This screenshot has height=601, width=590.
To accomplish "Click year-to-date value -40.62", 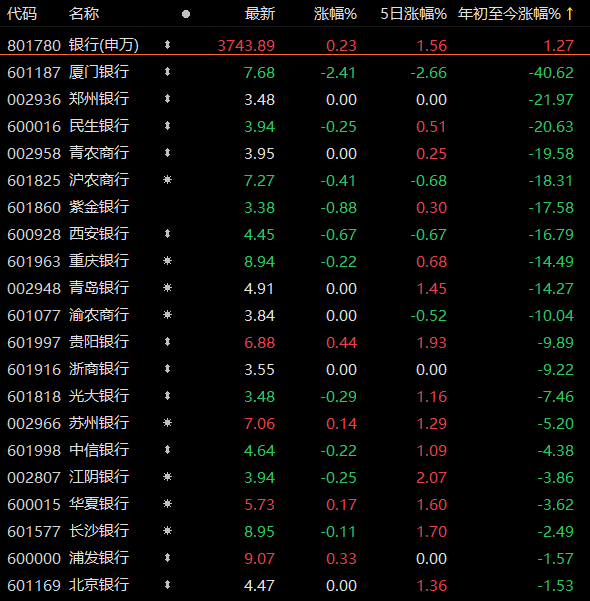I will tap(551, 73).
